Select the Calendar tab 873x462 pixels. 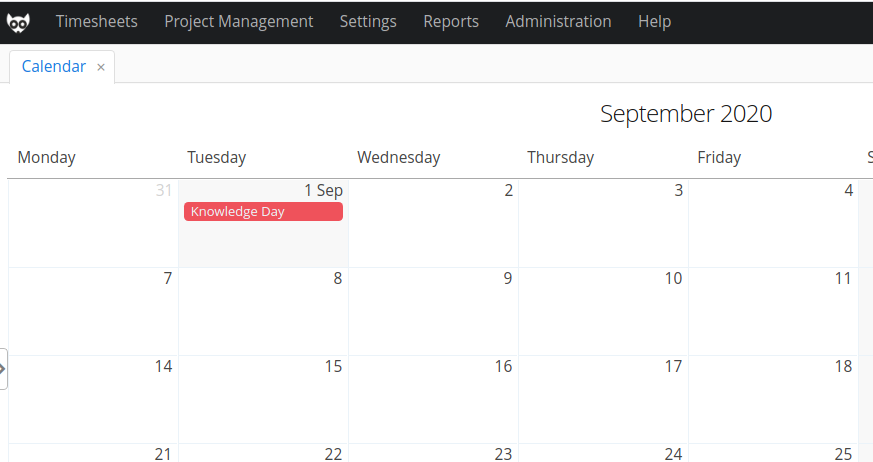coord(53,66)
